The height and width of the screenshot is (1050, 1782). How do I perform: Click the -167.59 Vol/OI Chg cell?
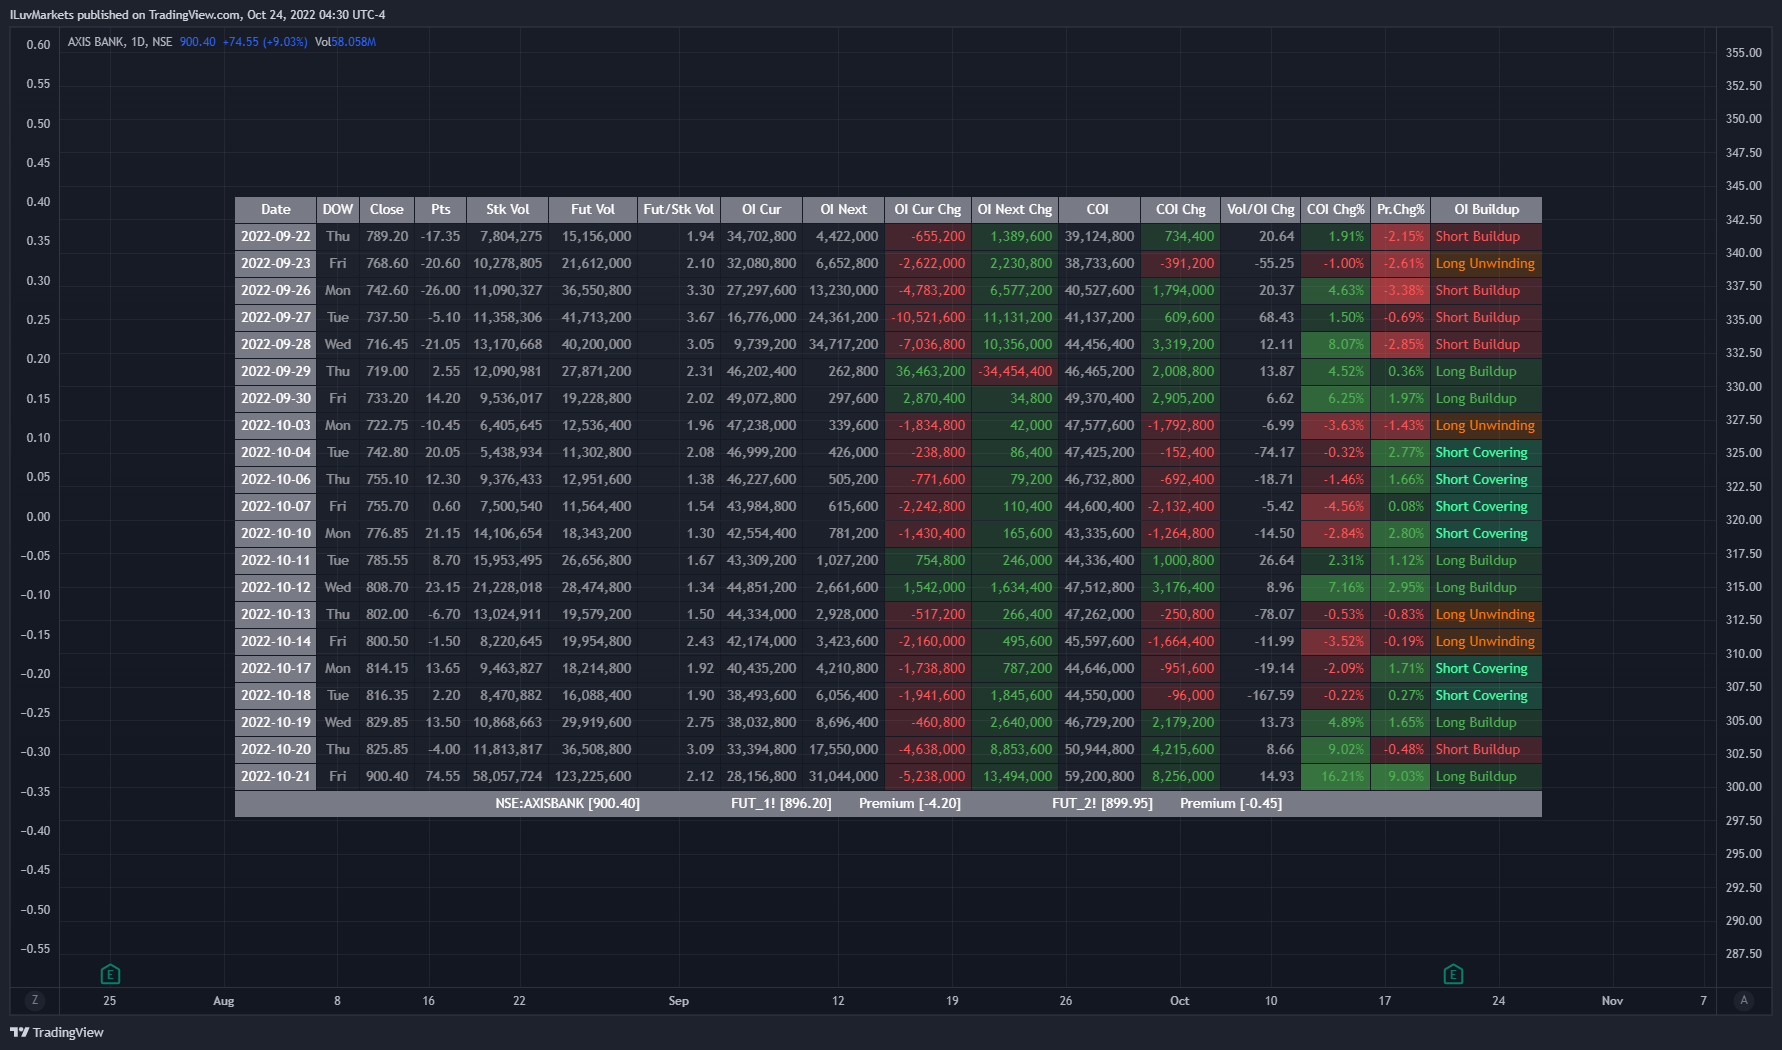(1261, 696)
